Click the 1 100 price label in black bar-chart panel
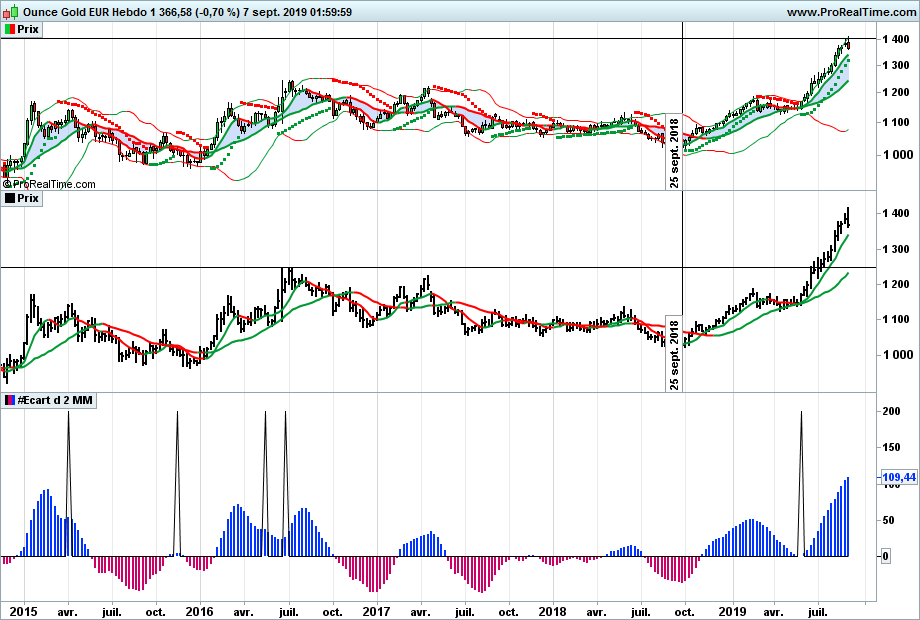The width and height of the screenshot is (920, 620). coord(896,320)
